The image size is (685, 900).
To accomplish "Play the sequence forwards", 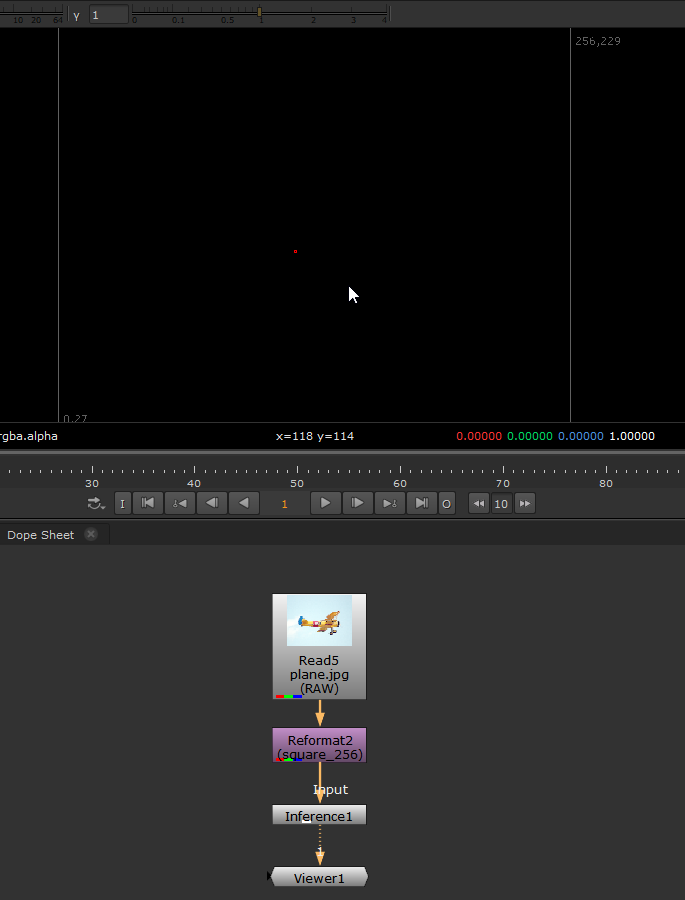I will [326, 503].
